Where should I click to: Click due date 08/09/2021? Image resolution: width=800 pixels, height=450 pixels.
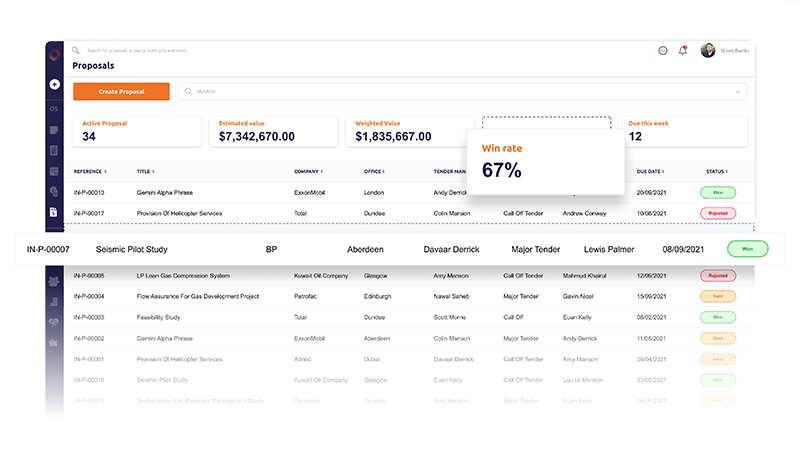pos(683,249)
